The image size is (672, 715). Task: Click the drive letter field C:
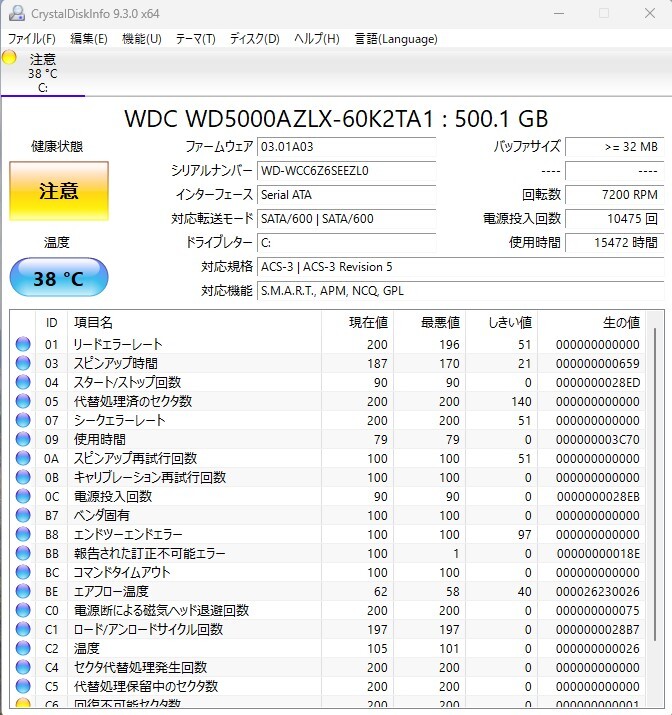[x=346, y=243]
